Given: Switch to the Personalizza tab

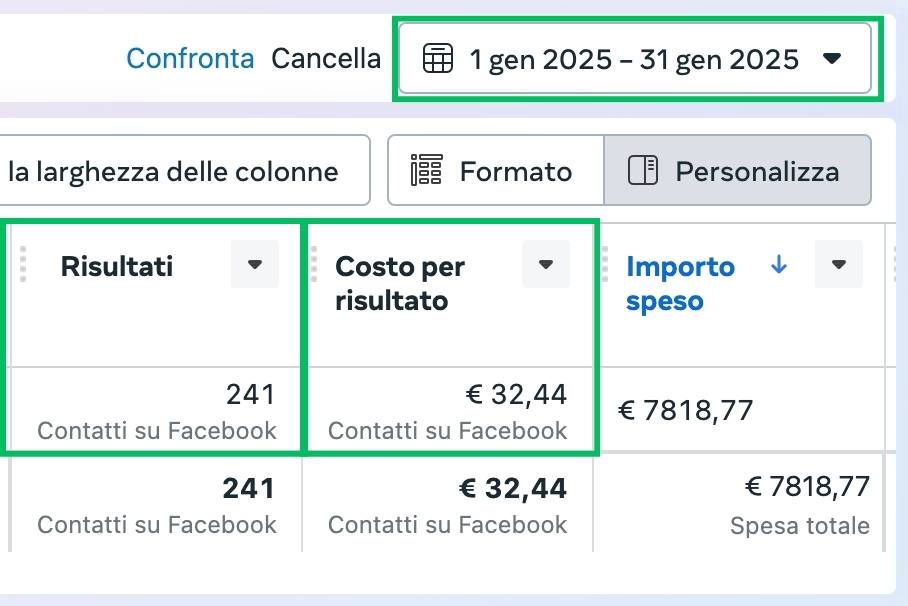Looking at the screenshot, I should coord(738,170).
